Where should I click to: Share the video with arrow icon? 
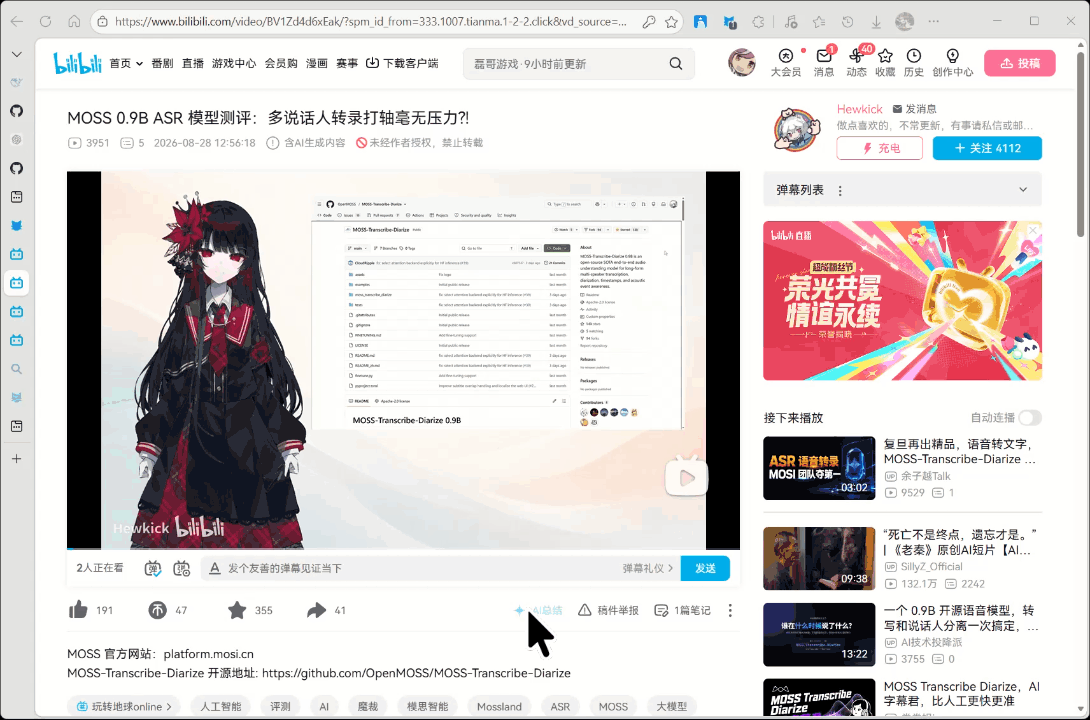point(316,610)
